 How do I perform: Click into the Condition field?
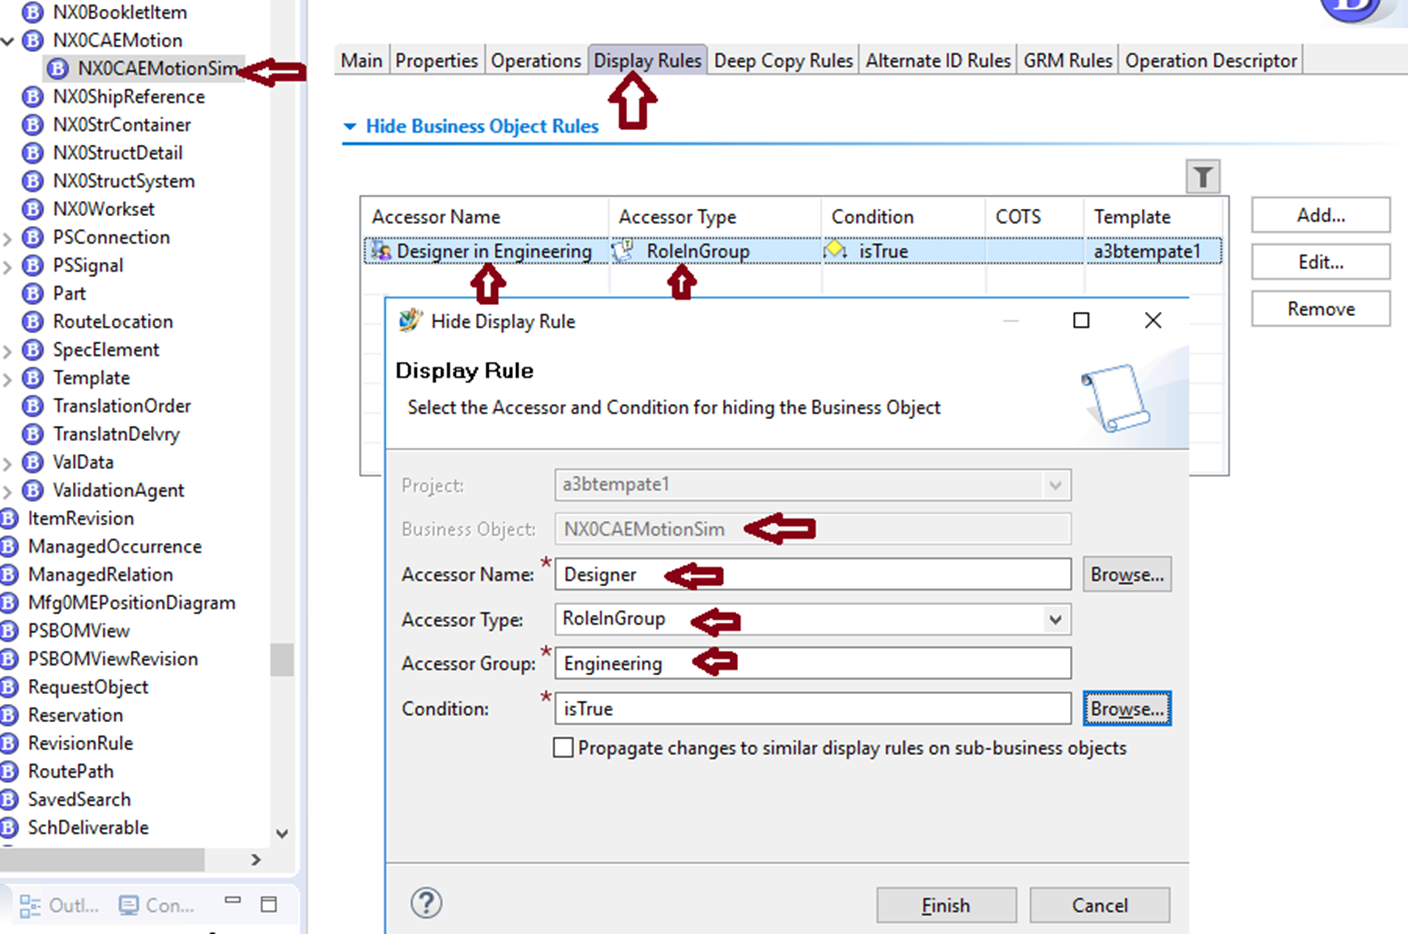pyautogui.click(x=813, y=708)
